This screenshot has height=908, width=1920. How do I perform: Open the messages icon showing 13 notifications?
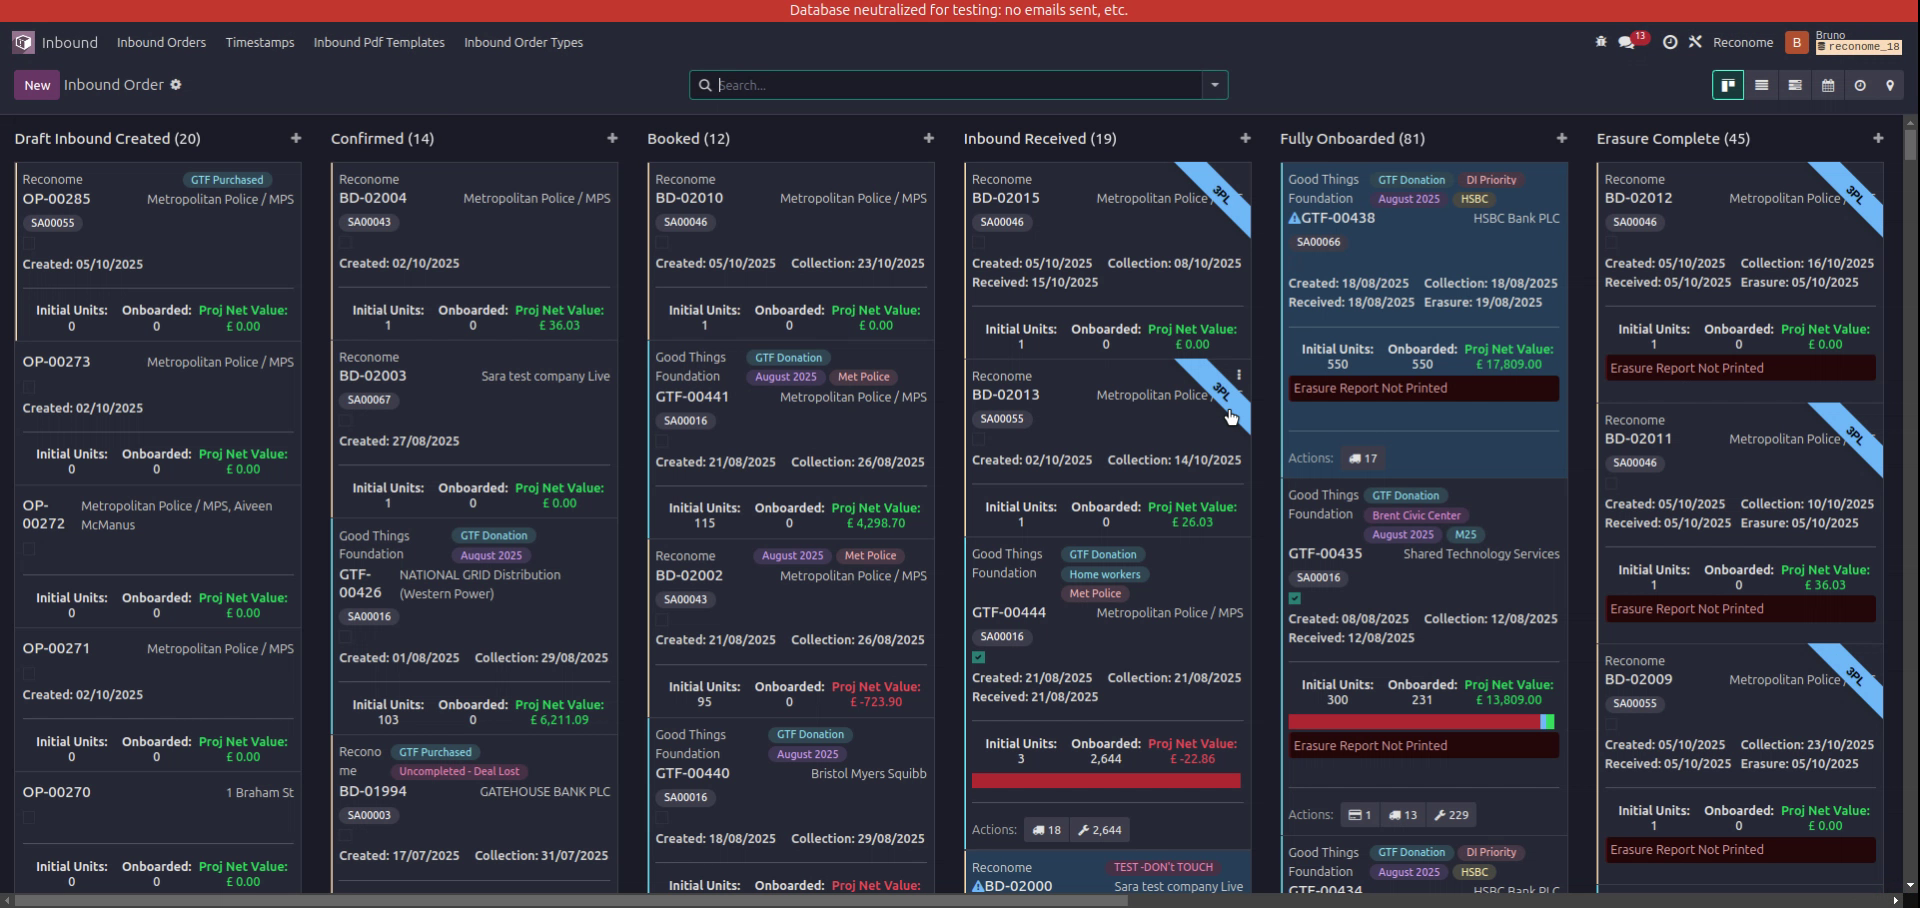click(x=1625, y=42)
